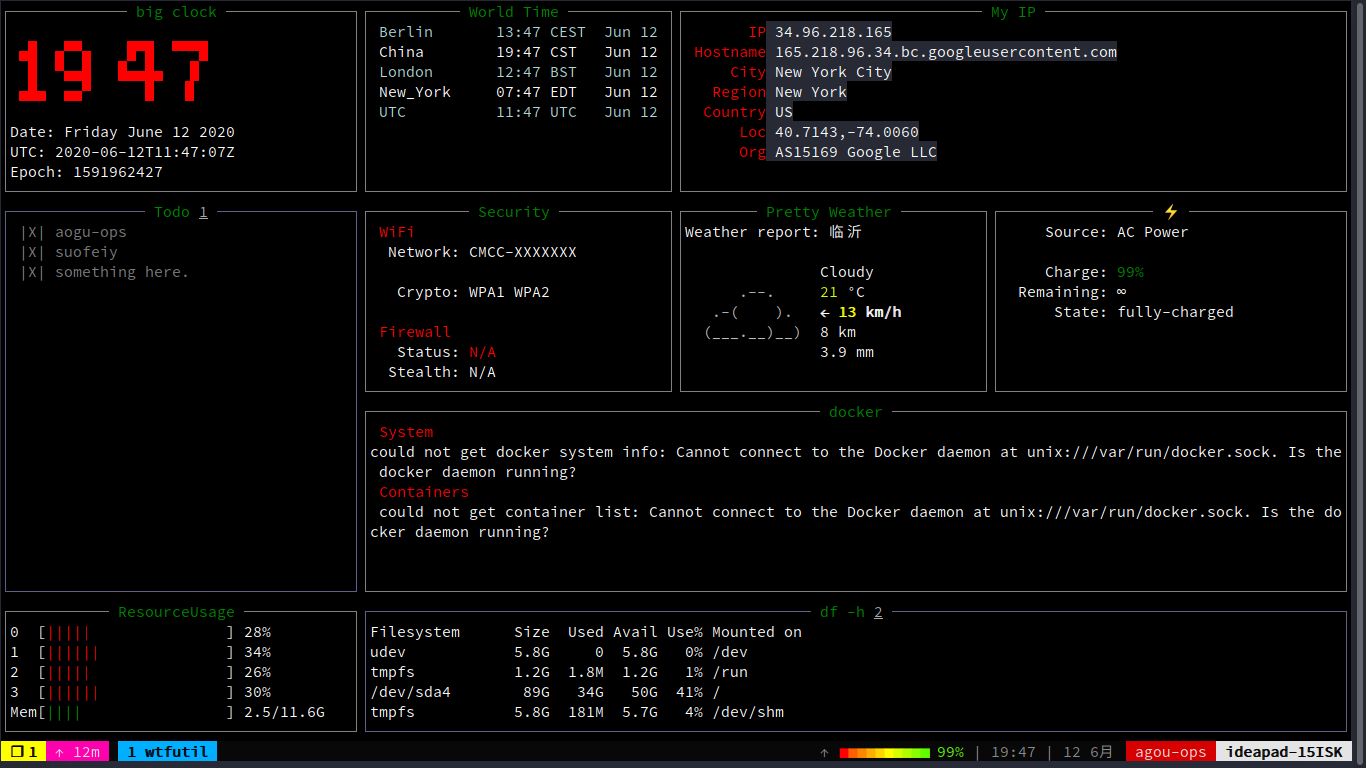Click the 3.9 mm precipitation value

[x=847, y=352]
